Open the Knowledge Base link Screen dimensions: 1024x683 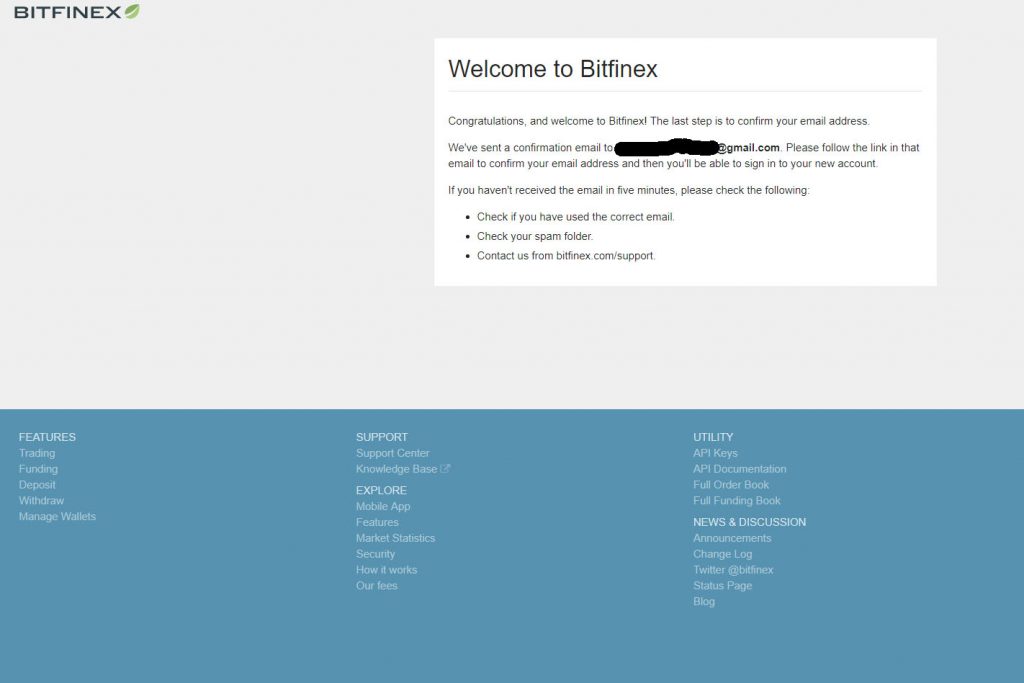(x=396, y=469)
